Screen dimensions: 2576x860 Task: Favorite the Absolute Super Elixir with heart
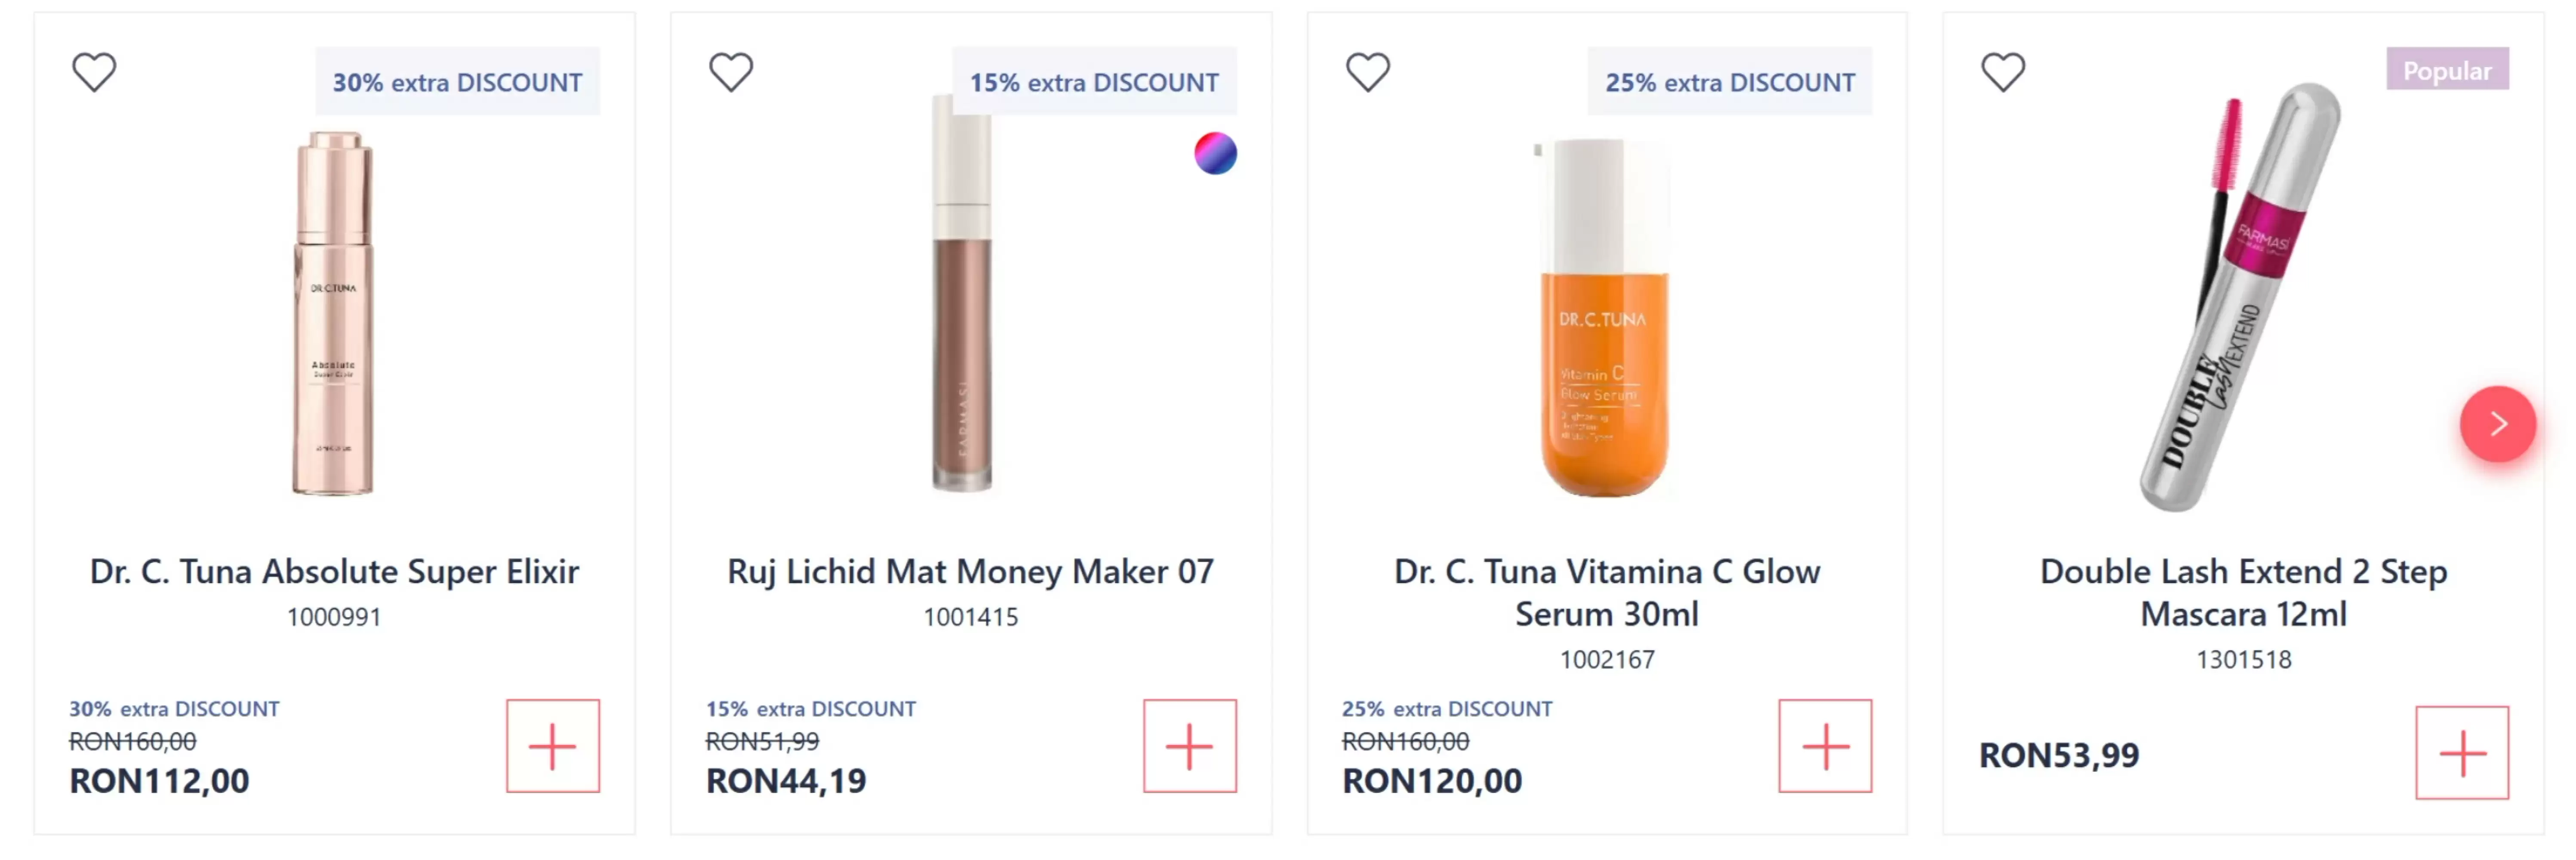[94, 72]
